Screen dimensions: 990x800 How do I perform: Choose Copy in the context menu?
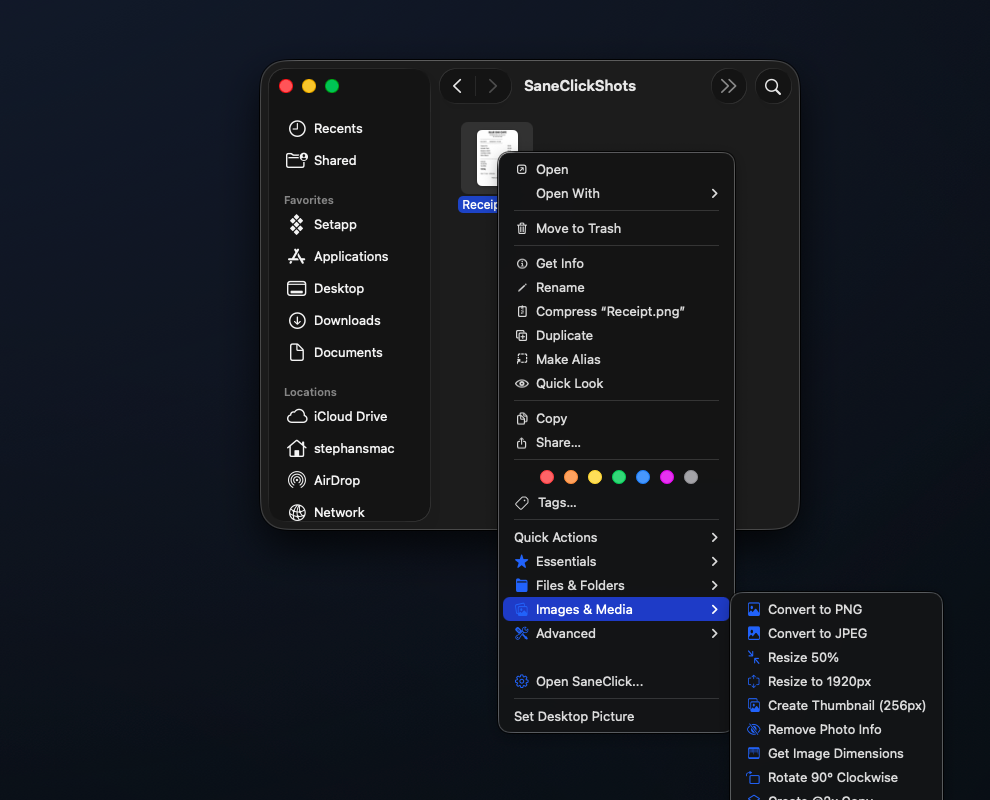click(616, 419)
